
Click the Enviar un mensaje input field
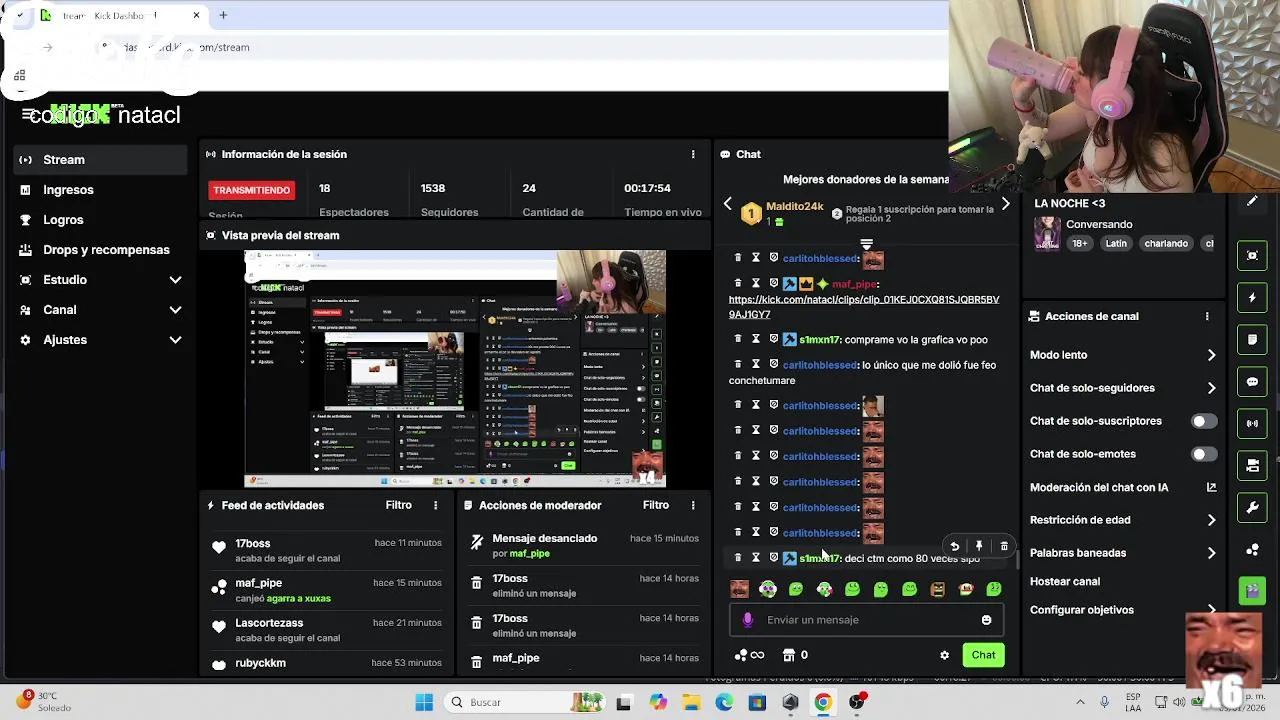(x=866, y=620)
